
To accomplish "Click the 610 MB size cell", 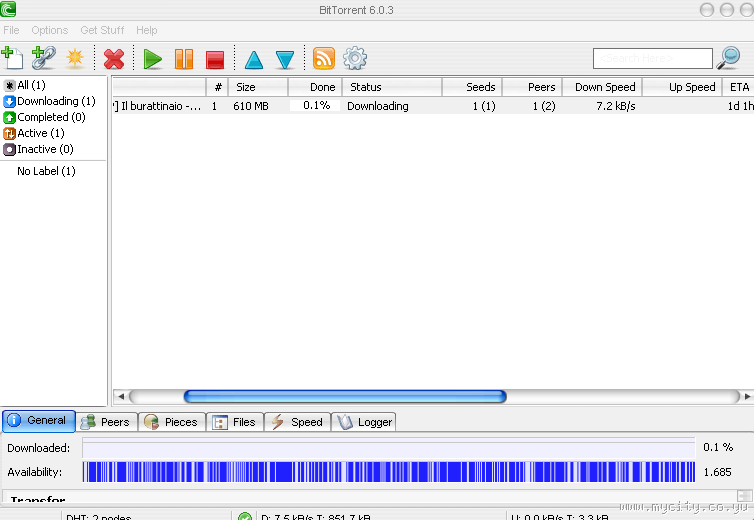I will tap(251, 106).
